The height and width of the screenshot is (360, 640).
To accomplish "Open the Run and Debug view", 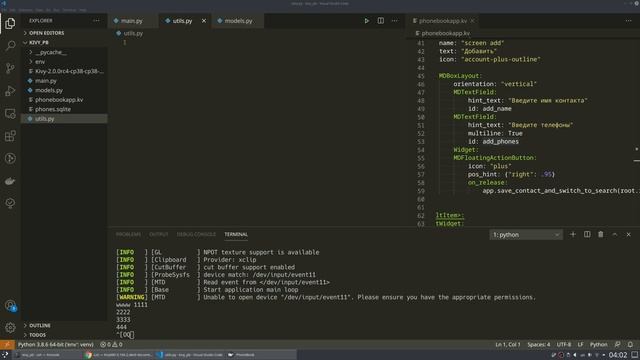I will (10, 91).
